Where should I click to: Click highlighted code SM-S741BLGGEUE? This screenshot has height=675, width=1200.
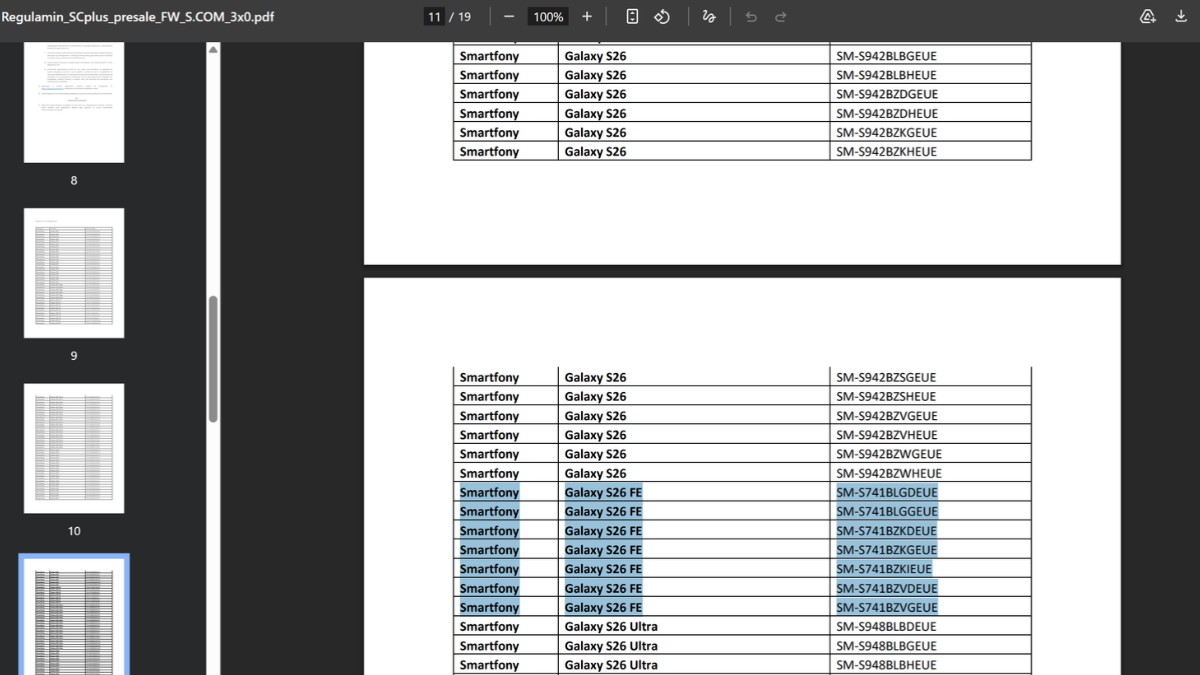(886, 511)
